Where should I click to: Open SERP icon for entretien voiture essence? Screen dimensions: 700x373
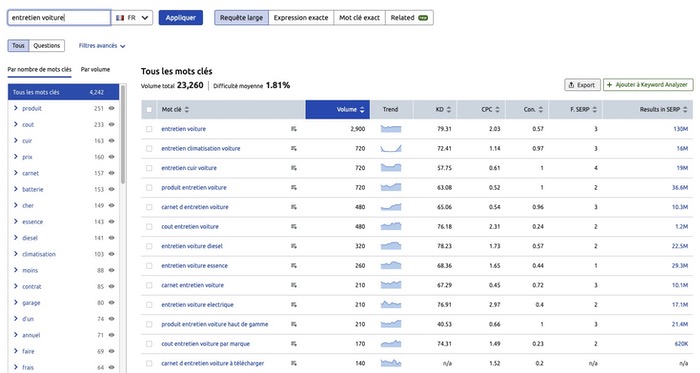pos(293,266)
